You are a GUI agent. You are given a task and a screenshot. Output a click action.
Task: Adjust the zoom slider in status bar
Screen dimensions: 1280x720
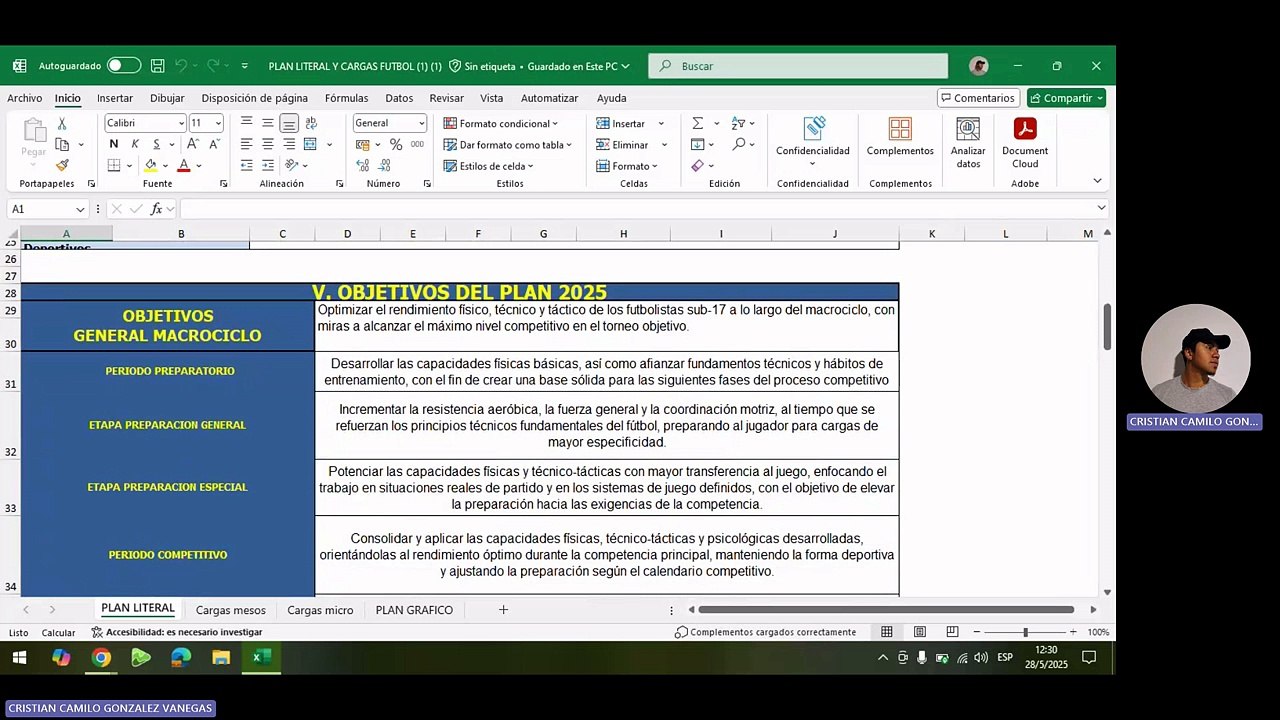click(x=1025, y=632)
